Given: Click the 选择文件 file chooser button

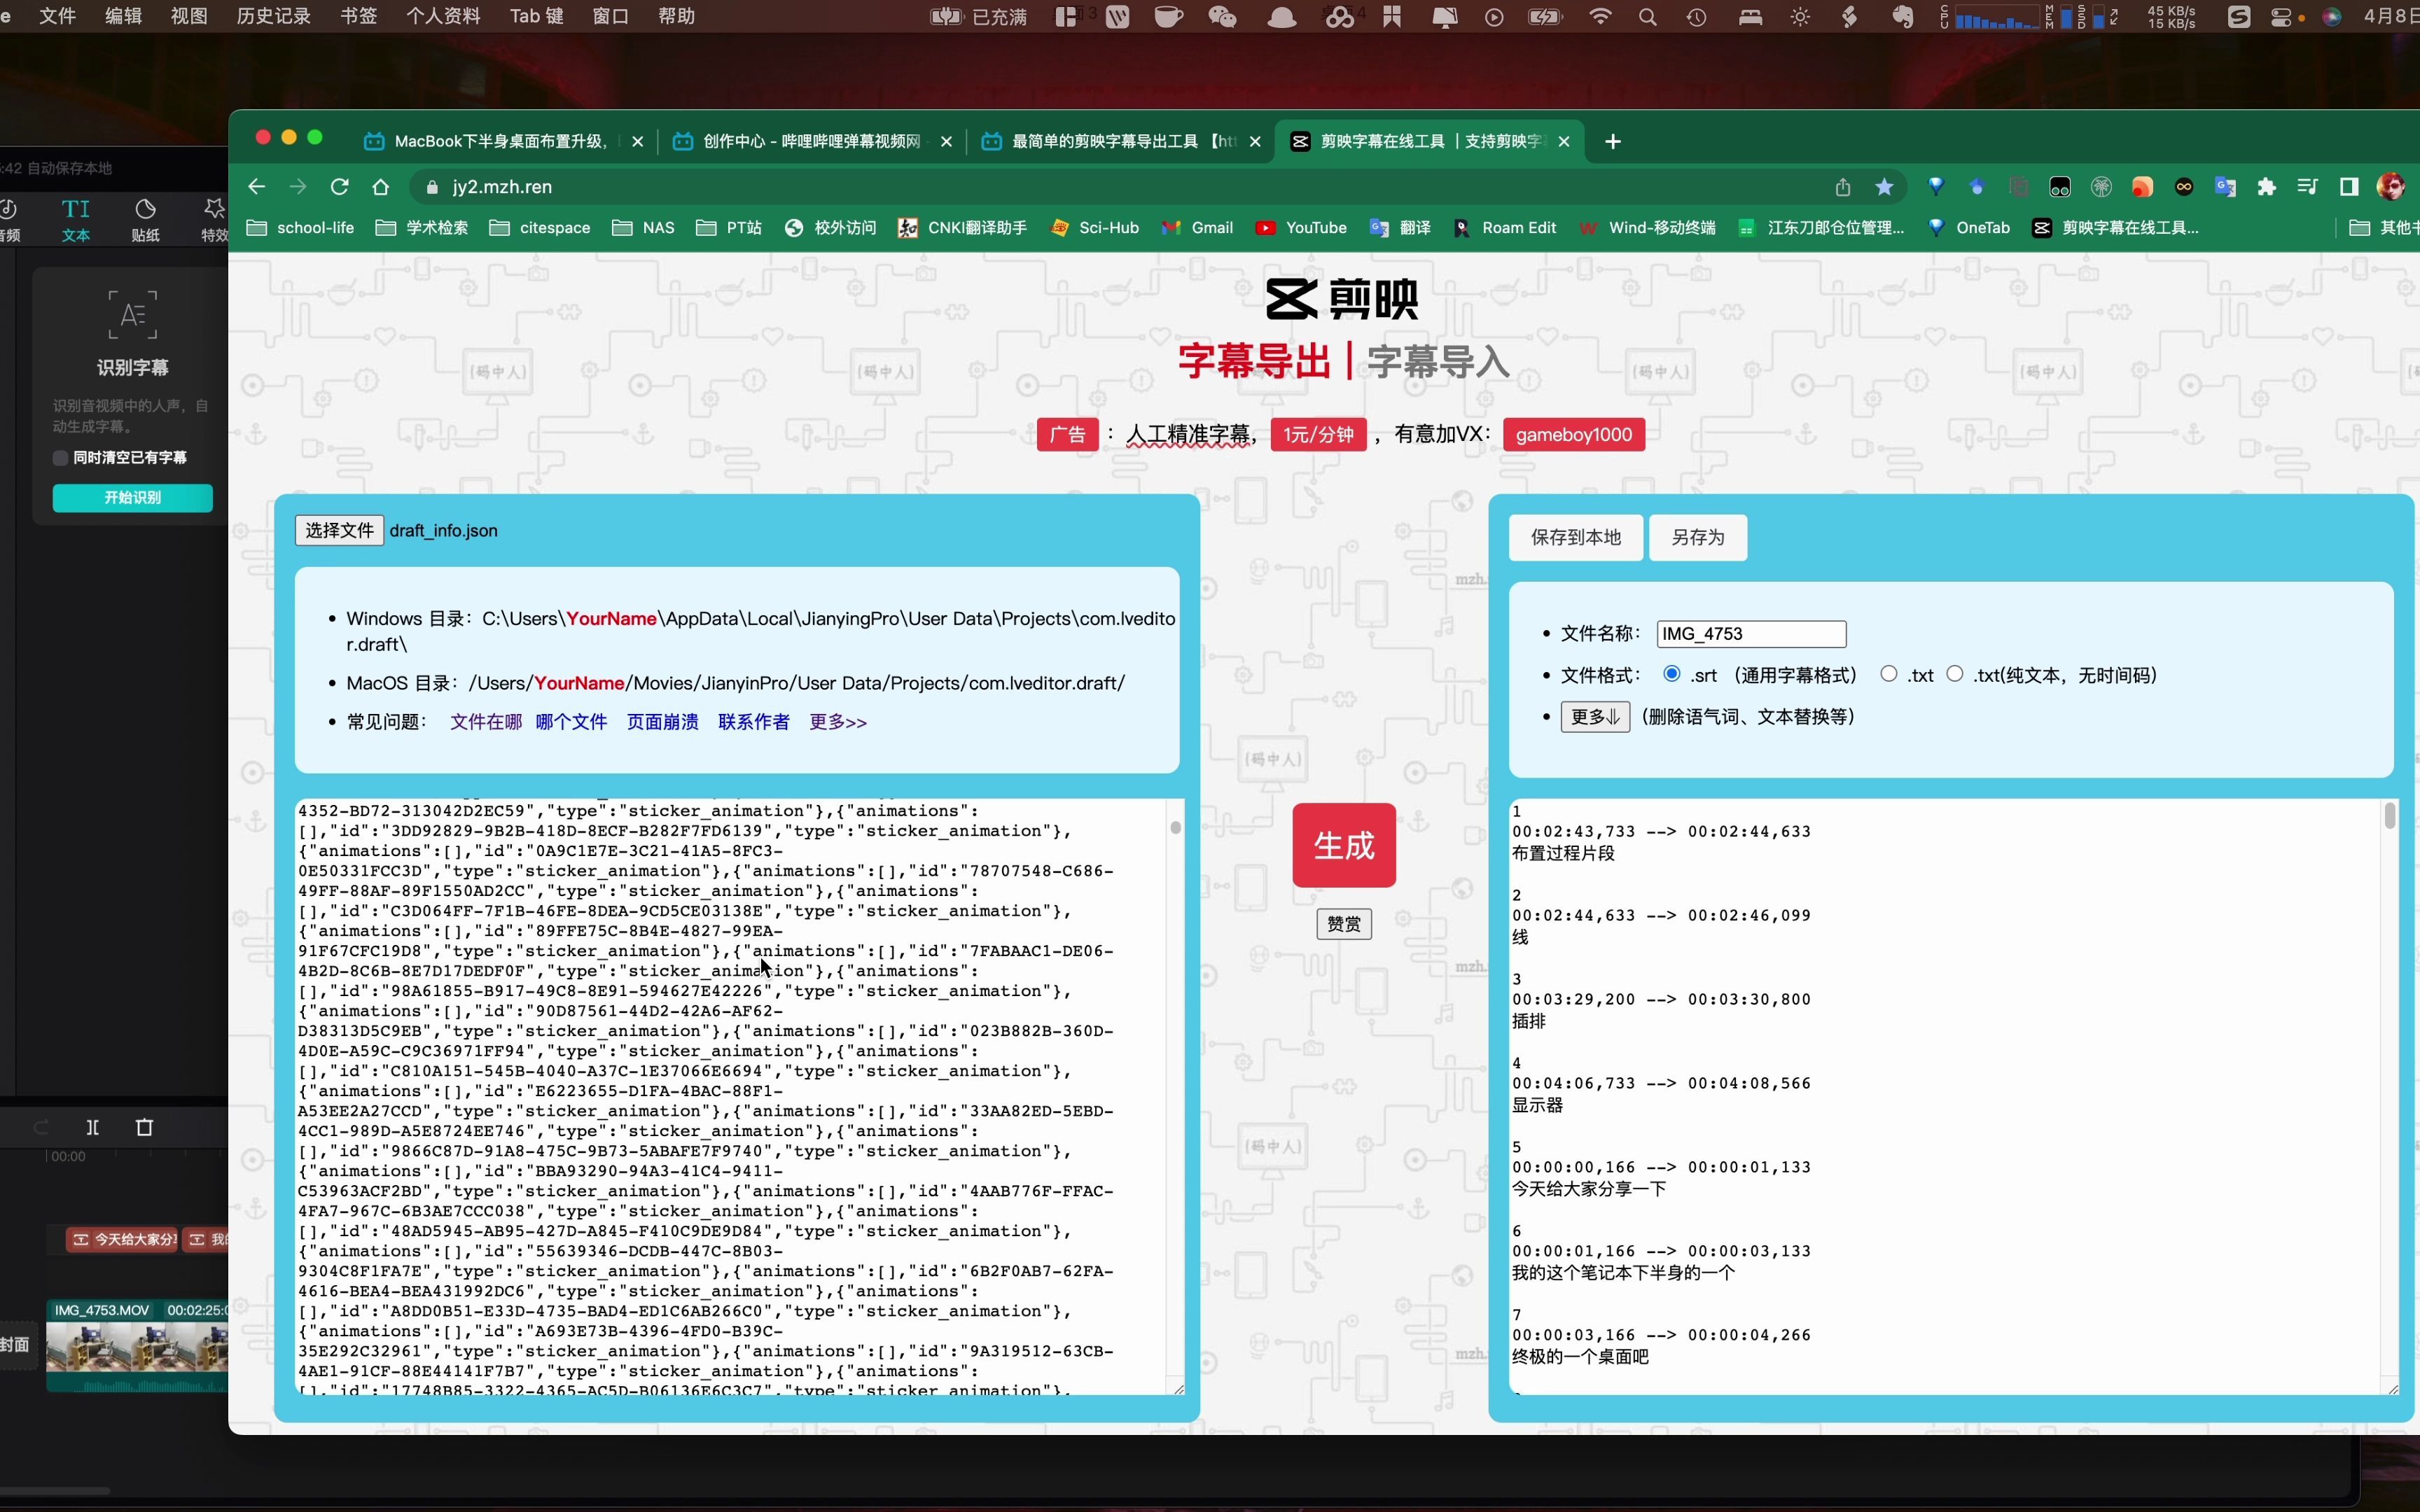Looking at the screenshot, I should point(339,530).
